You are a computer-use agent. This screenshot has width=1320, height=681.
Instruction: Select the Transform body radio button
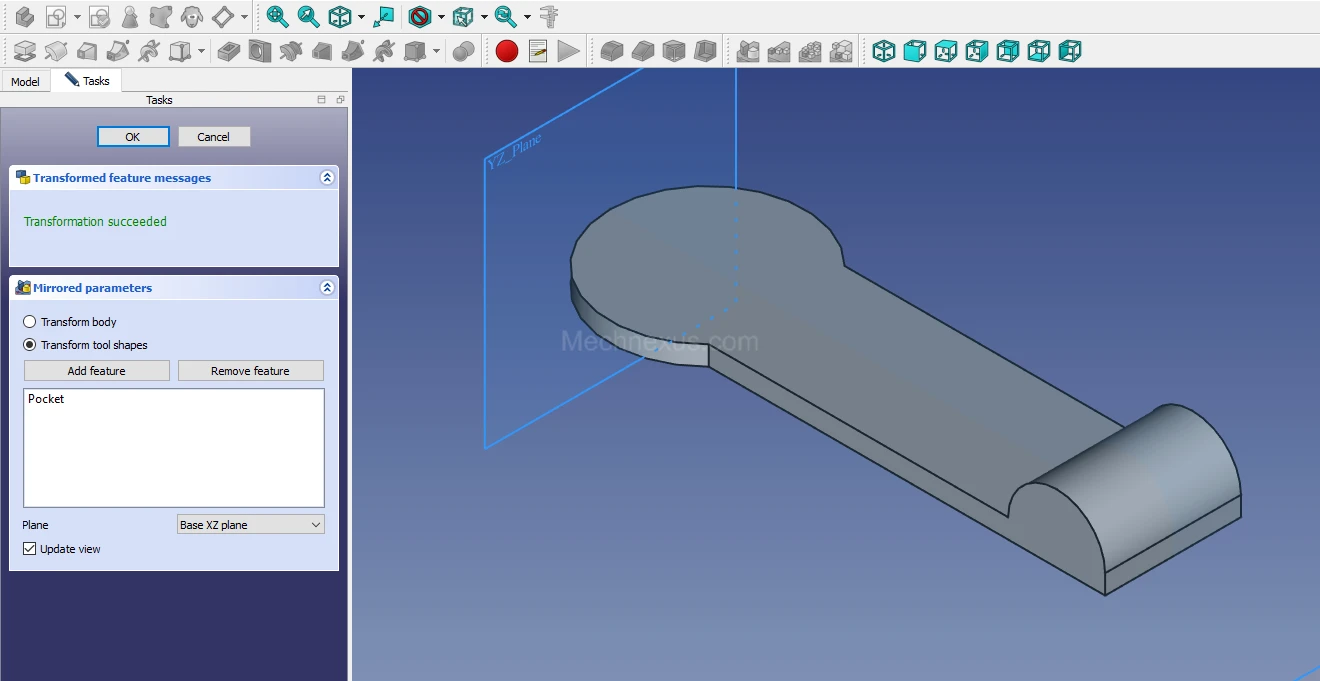tap(30, 322)
